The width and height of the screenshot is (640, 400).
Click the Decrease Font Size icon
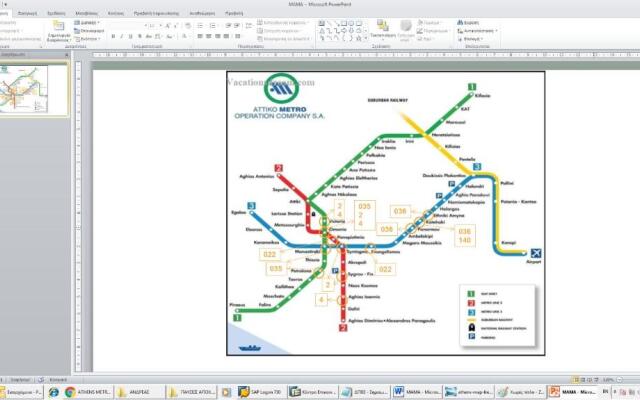[176, 26]
